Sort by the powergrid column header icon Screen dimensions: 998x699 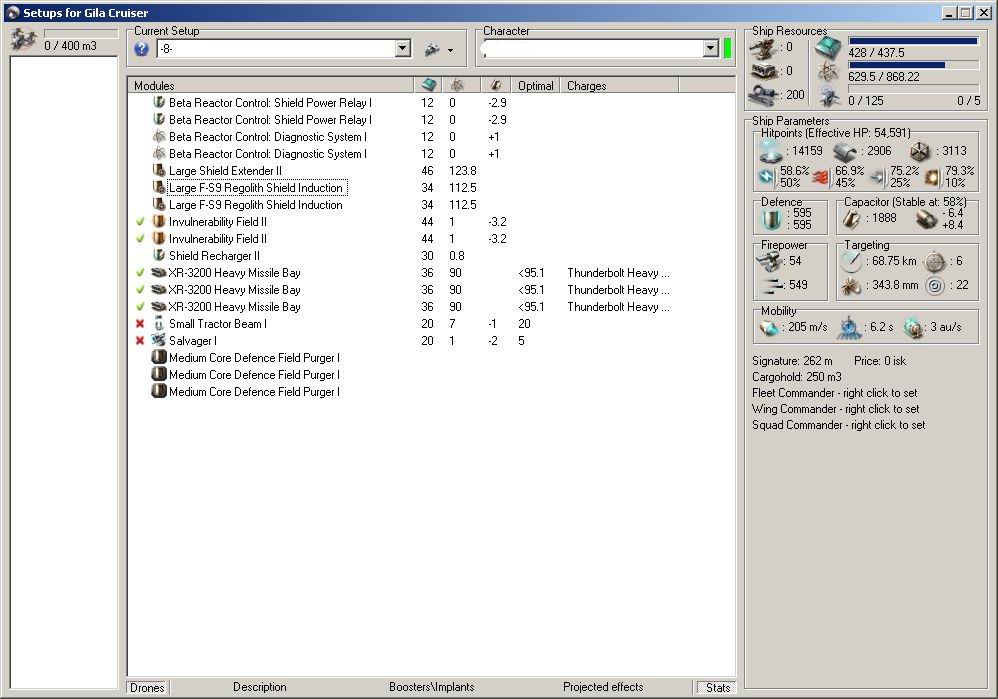(456, 85)
